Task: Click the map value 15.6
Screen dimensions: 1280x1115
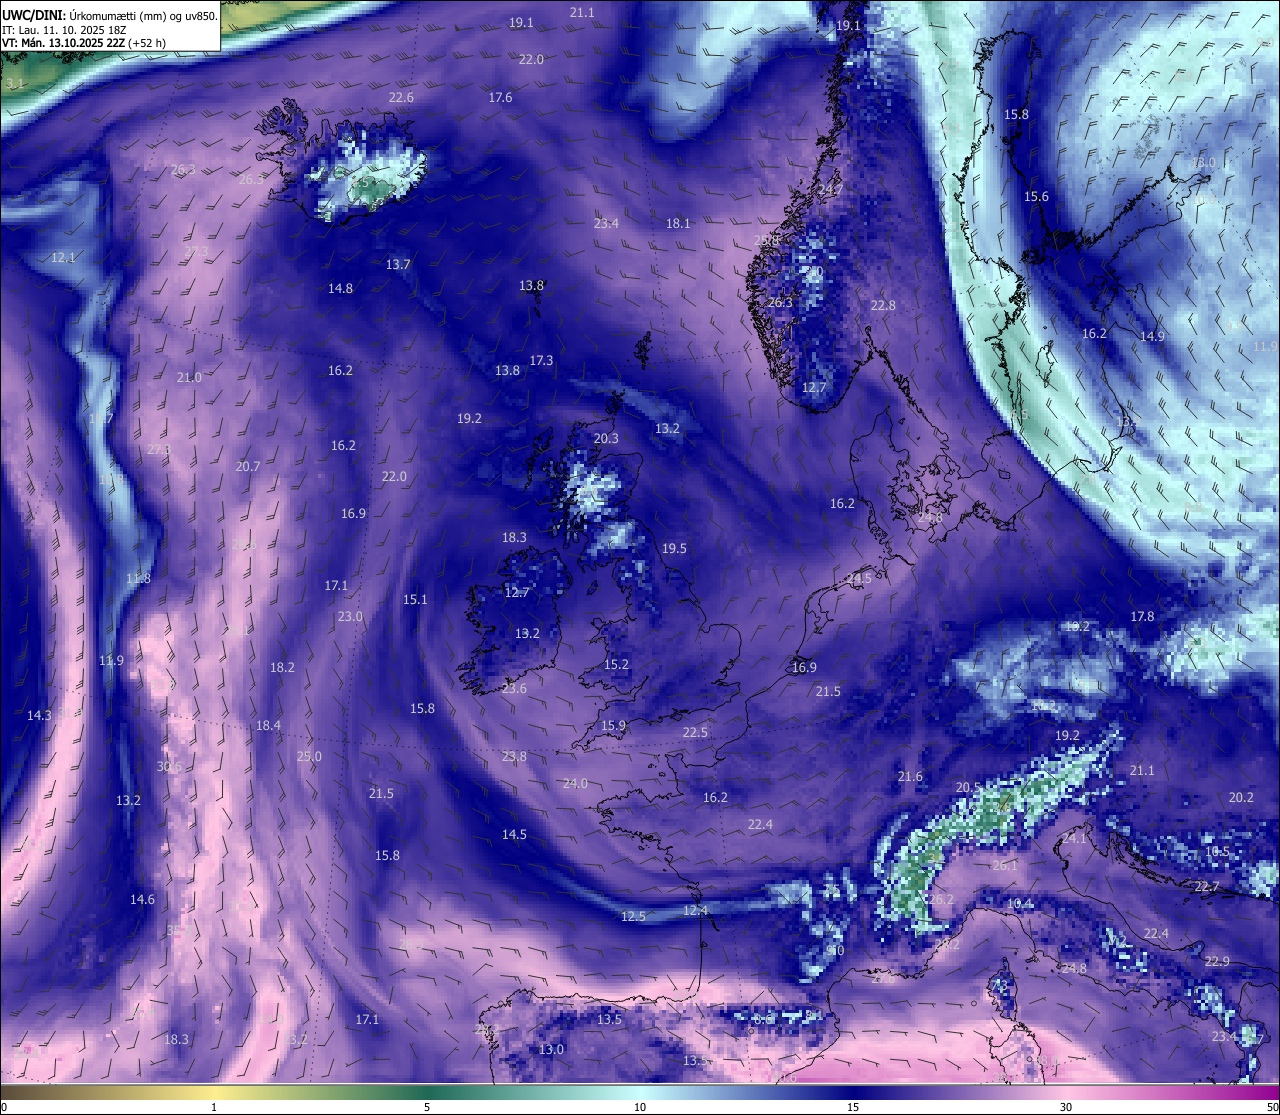Action: [1036, 196]
